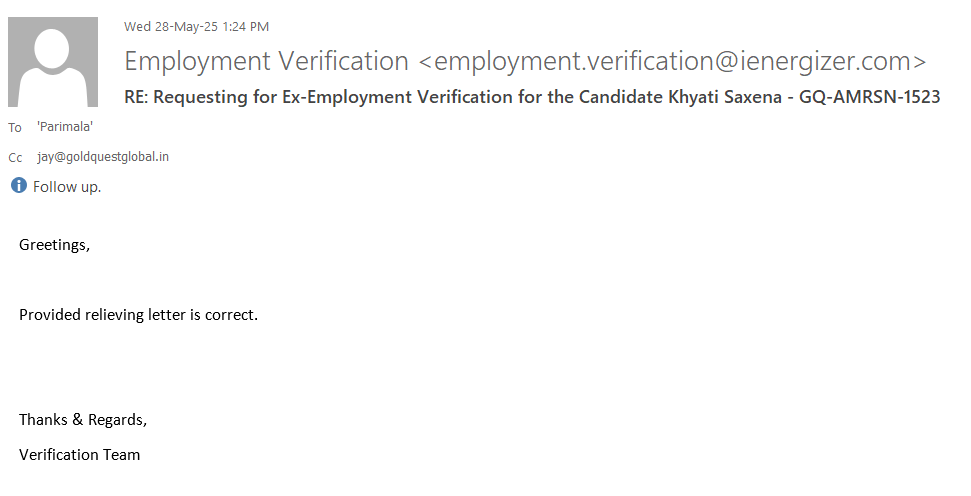The height and width of the screenshot is (496, 971).
Task: Open the jay@goldquestglobal.in Cc contact
Action: click(103, 157)
